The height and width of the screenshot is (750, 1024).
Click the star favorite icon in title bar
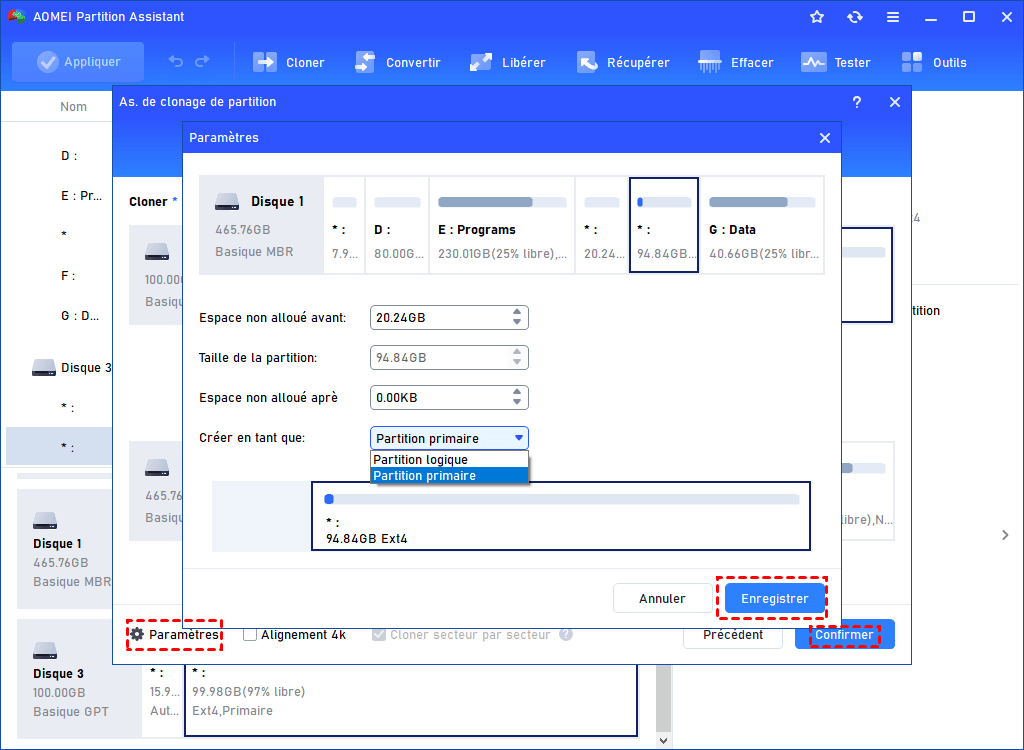pos(816,17)
